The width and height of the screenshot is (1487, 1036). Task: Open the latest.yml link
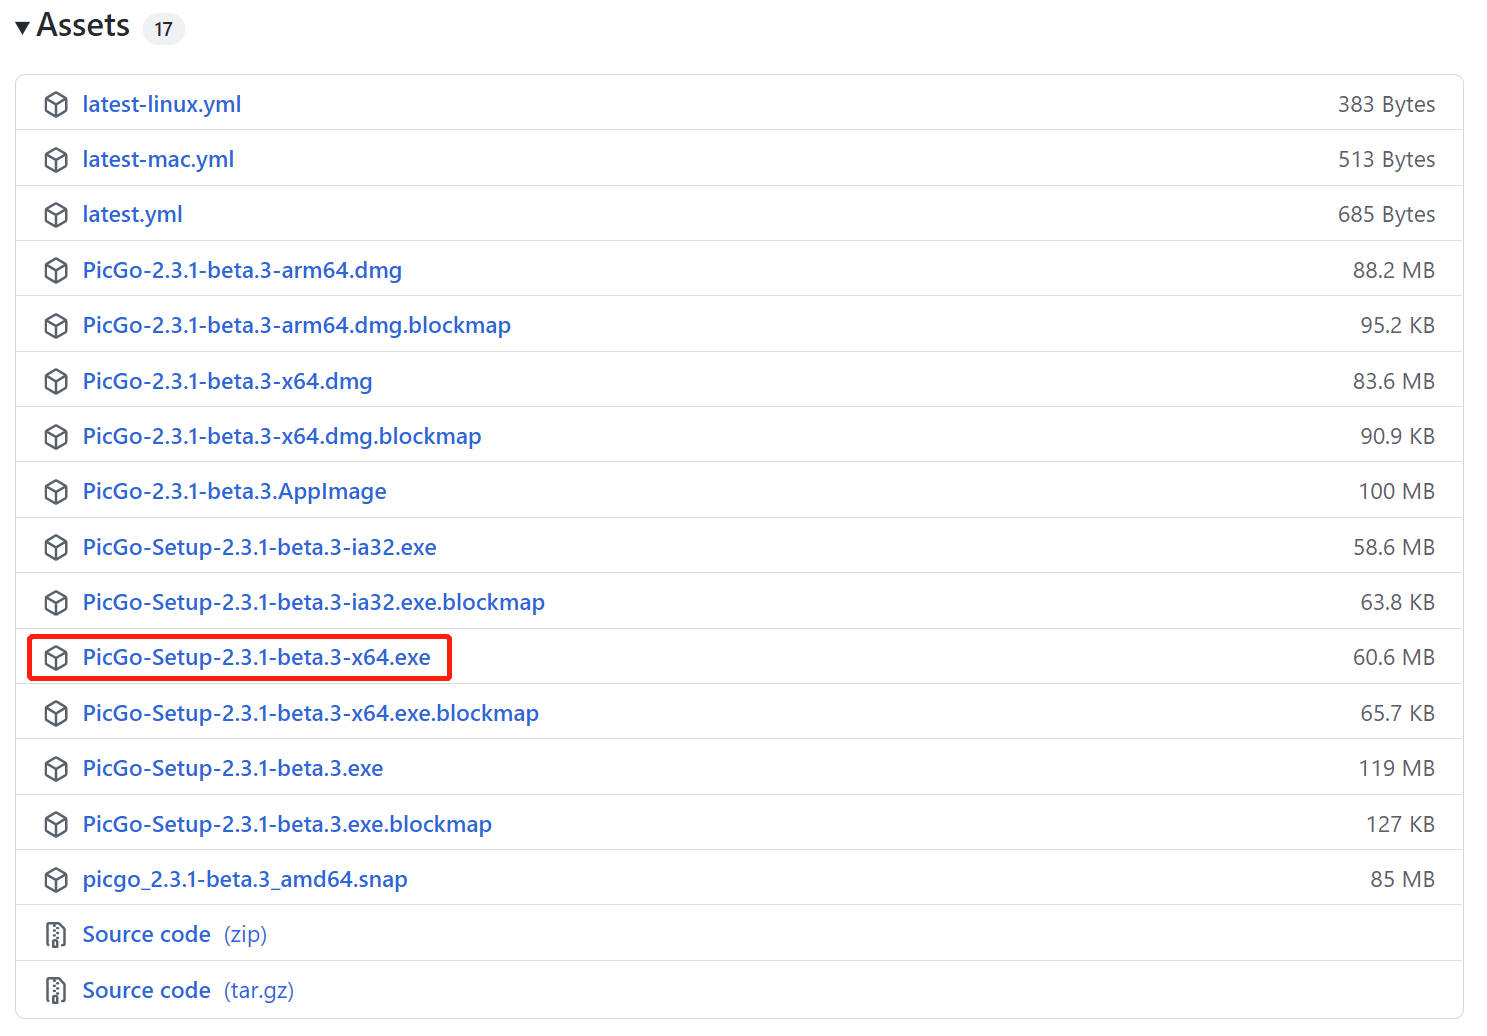click(x=132, y=215)
